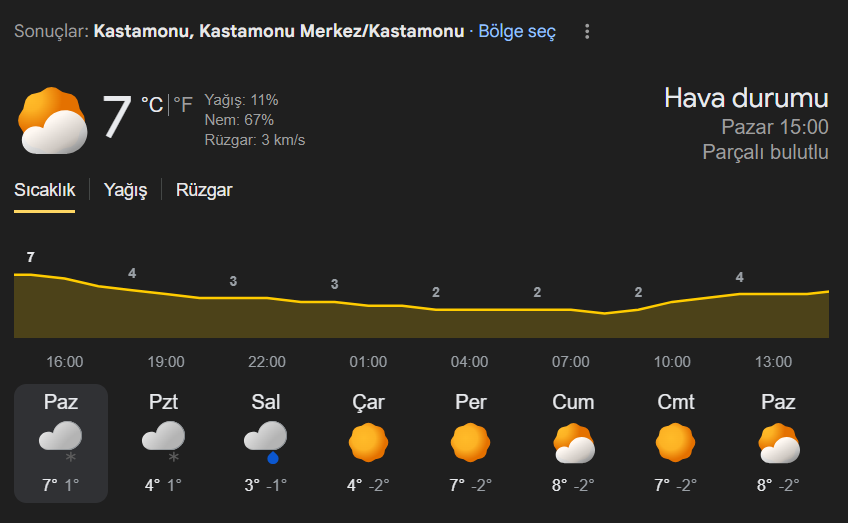Screen dimensions: 848x523
Task: Click the 16:00 time label
Action: click(65, 361)
